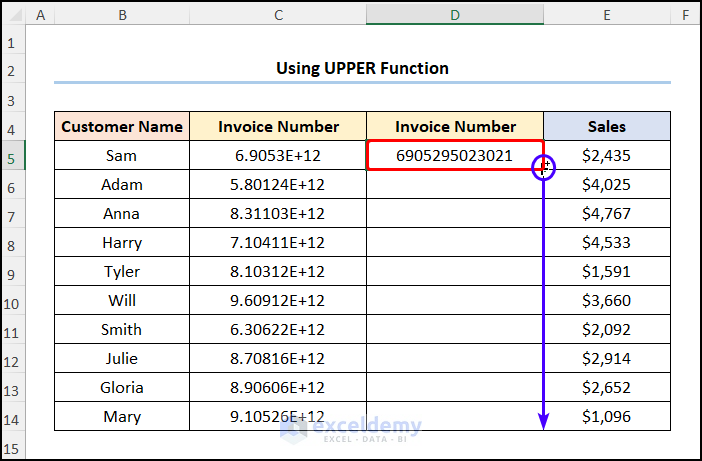Screen dimensions: 702x461
Task: Select the 'Sales' header cell
Action: pyautogui.click(x=607, y=126)
